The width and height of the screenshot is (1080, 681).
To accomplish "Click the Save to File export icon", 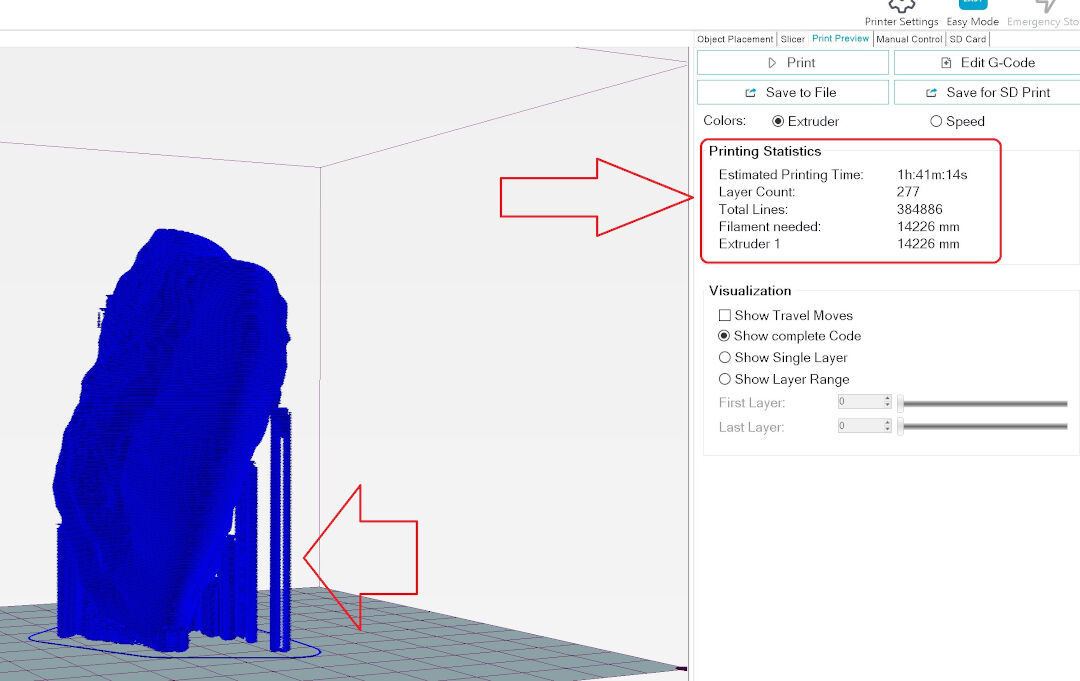I will (751, 92).
